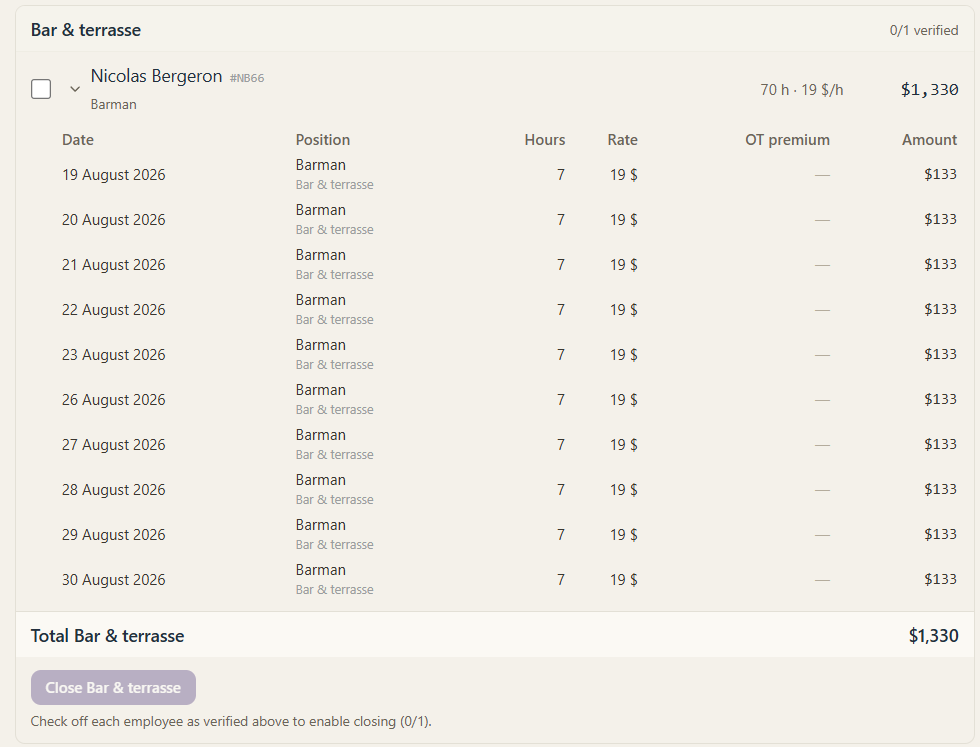This screenshot has height=747, width=980.
Task: Click the 23 August 2026 date row
Action: click(509, 354)
